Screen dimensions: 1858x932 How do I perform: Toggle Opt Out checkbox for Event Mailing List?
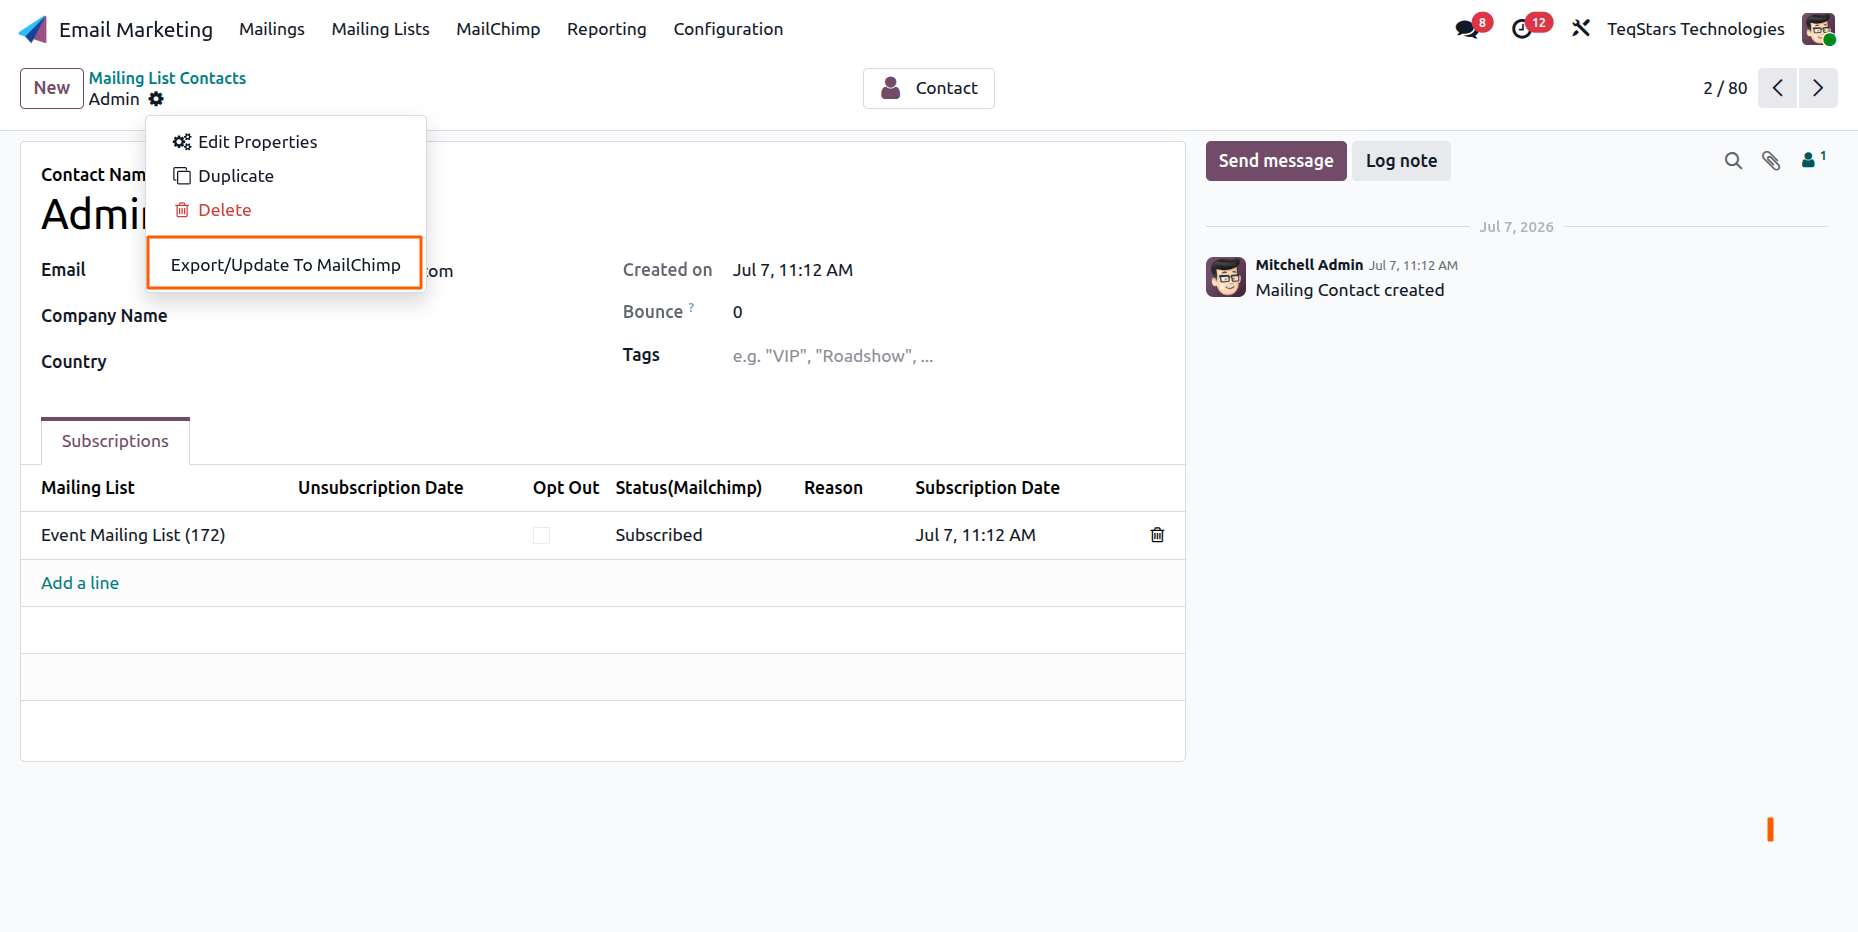(x=541, y=536)
